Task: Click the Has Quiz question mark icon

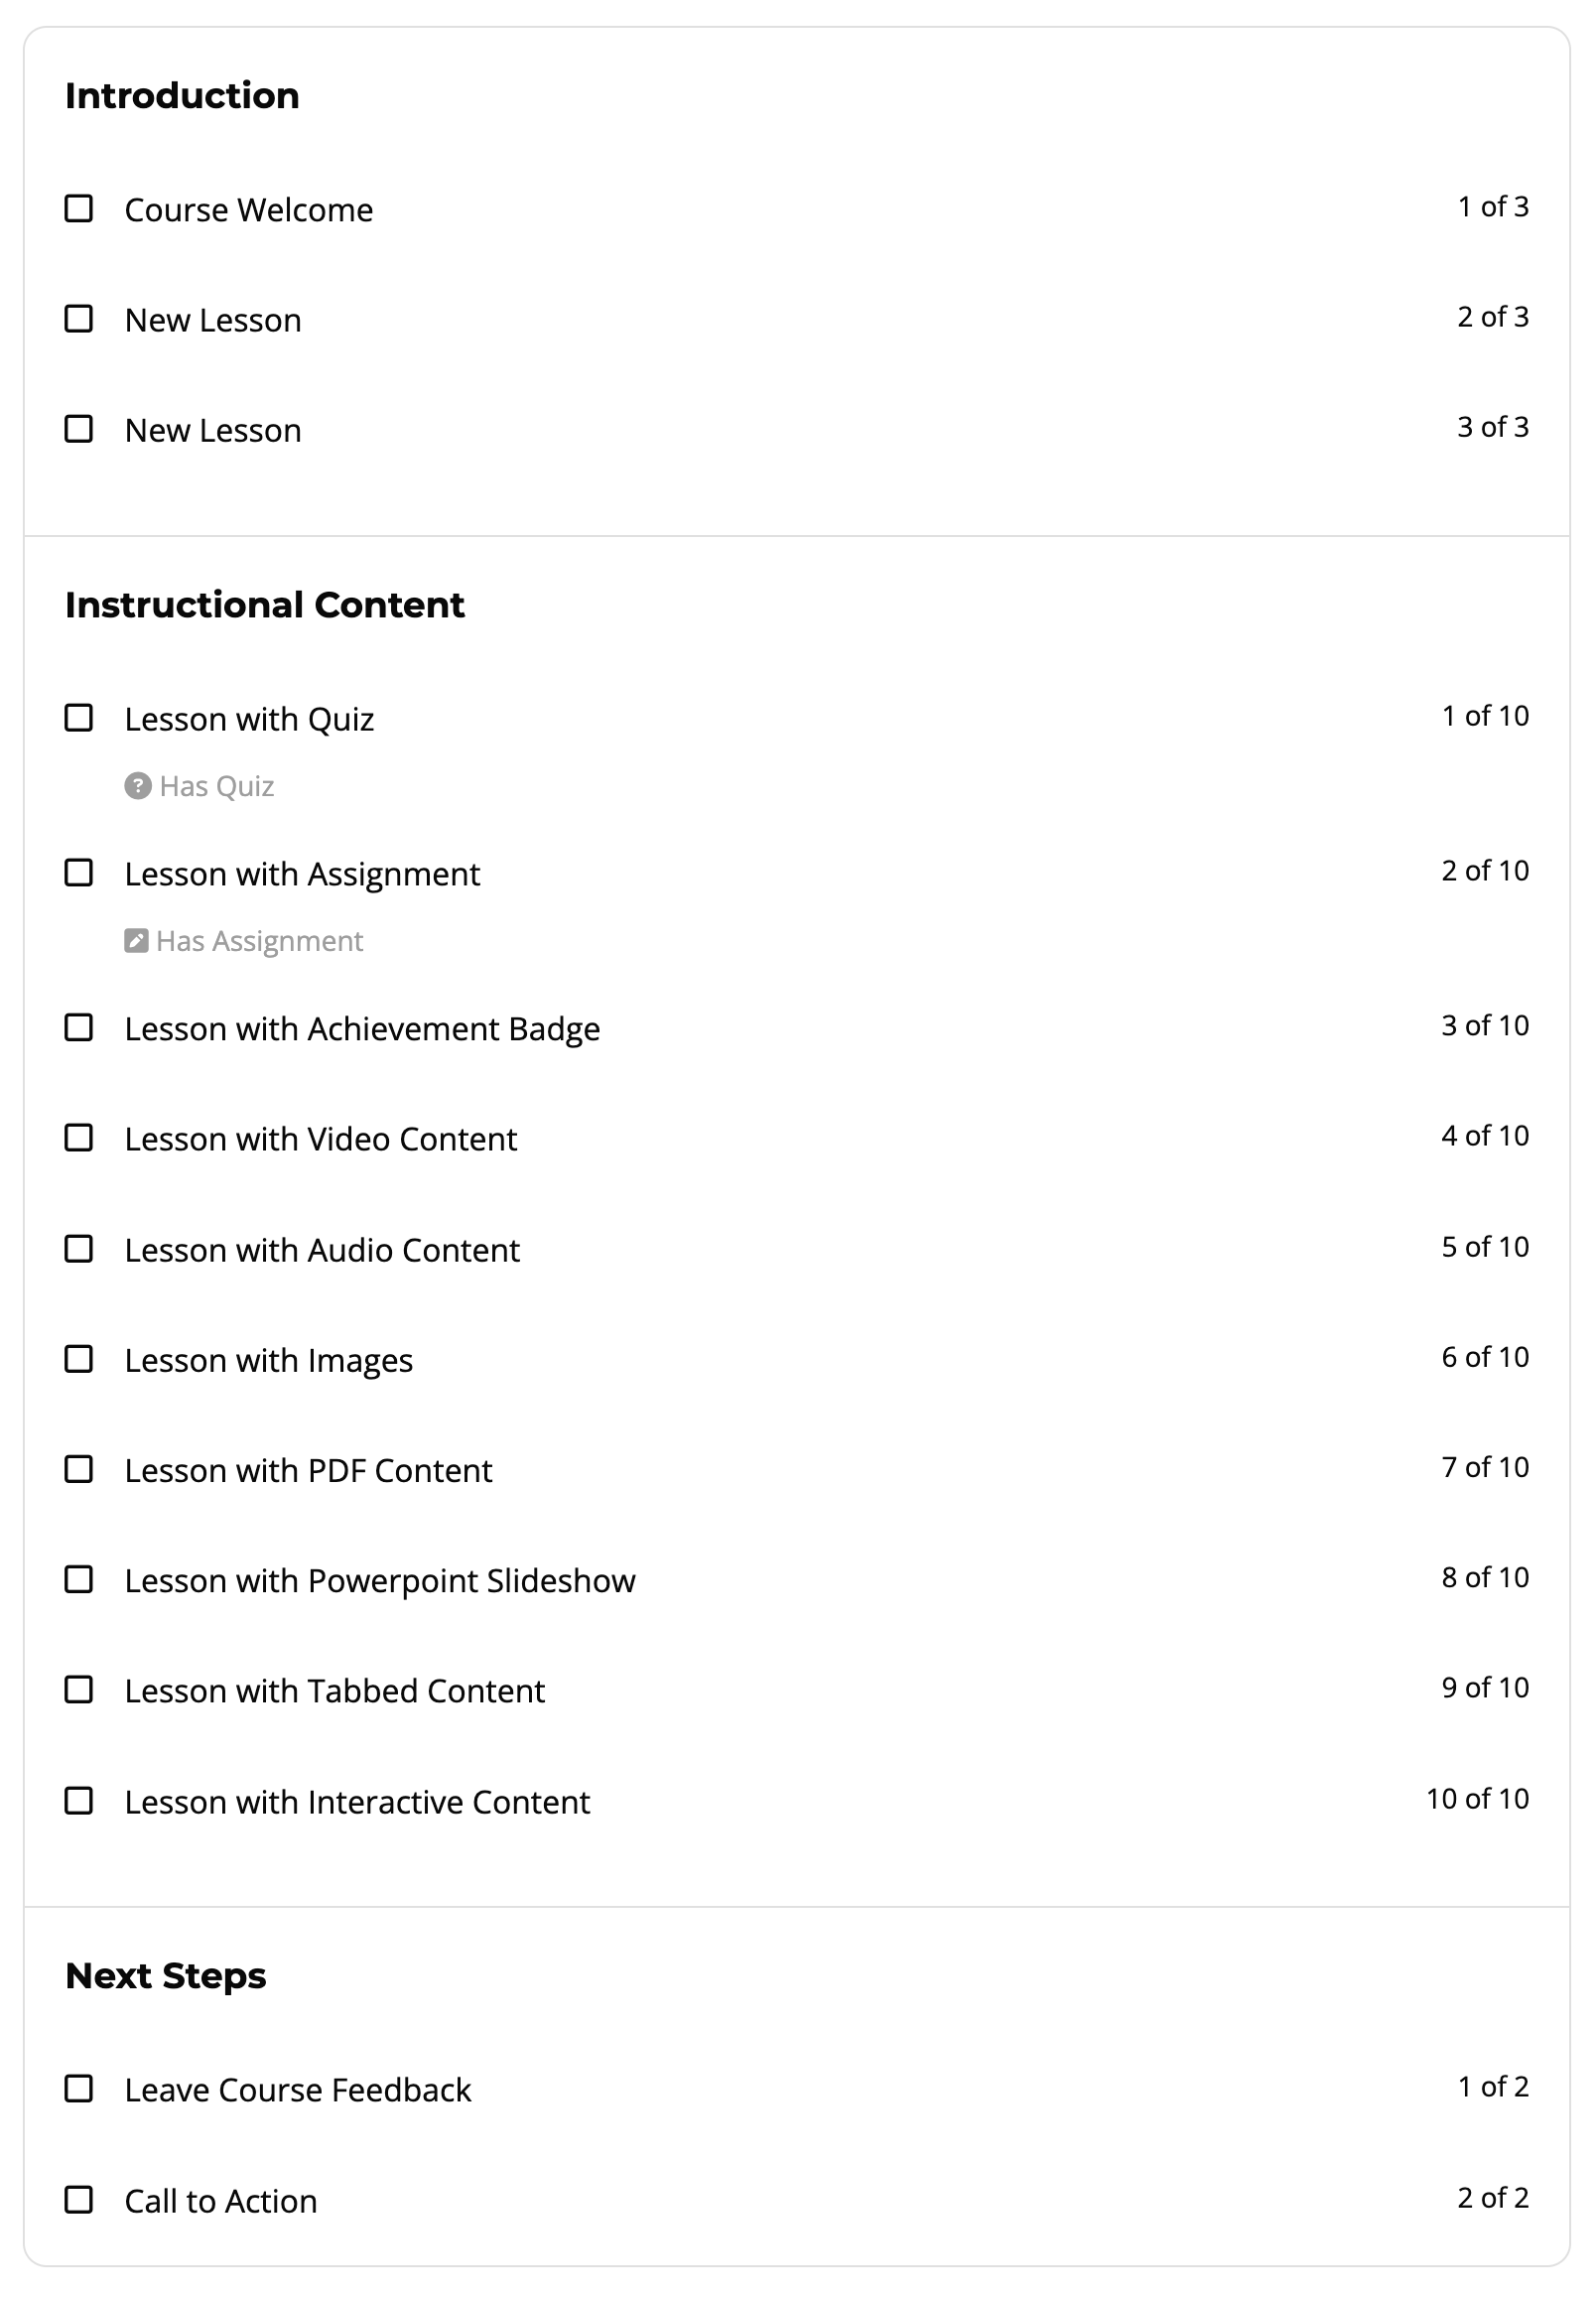Action: [137, 786]
